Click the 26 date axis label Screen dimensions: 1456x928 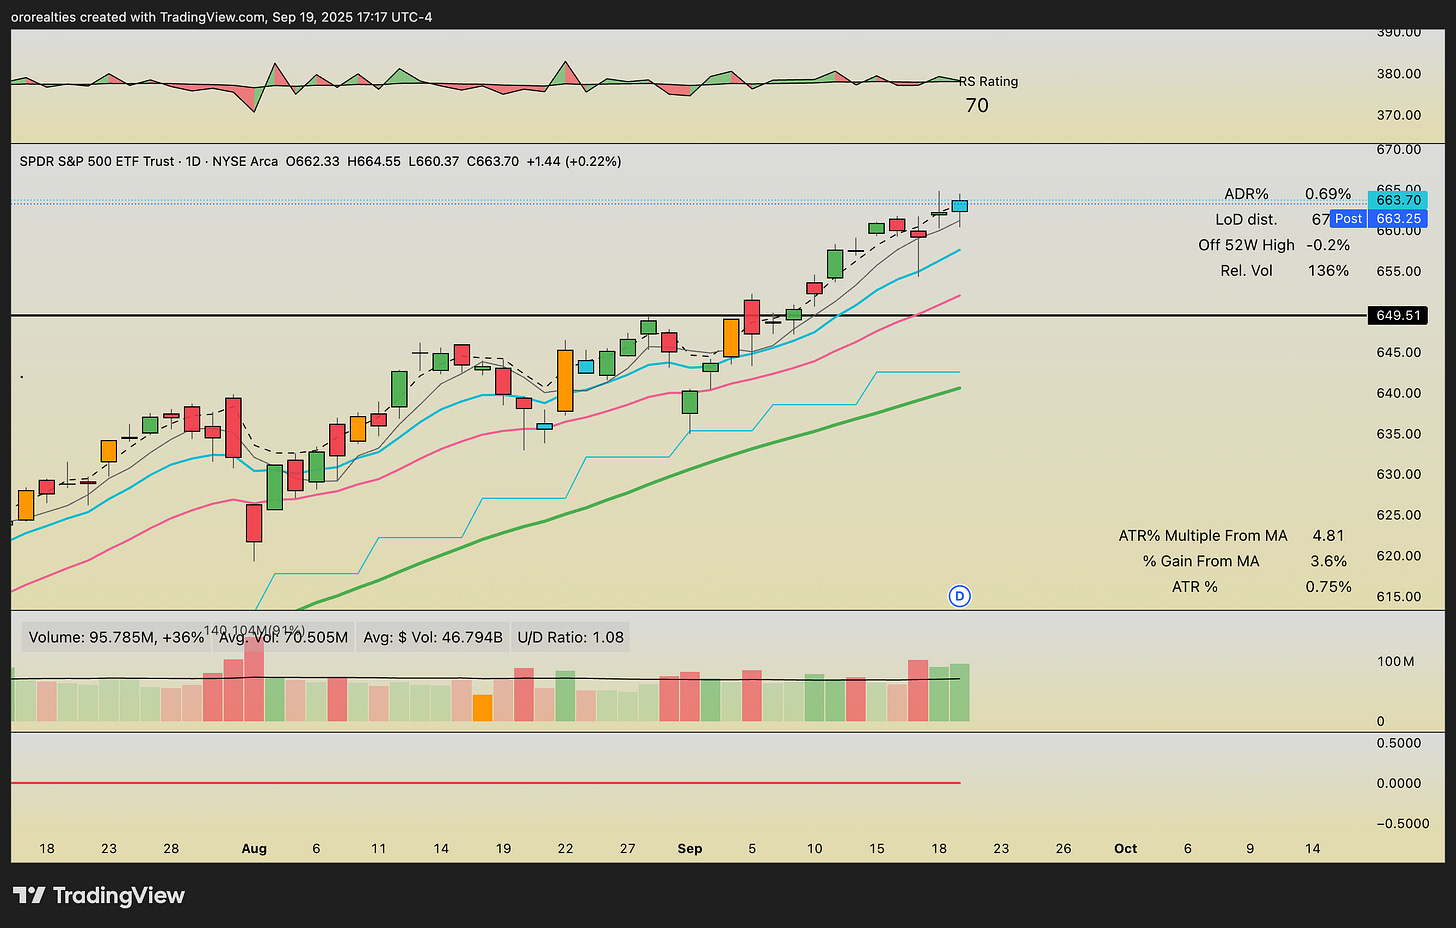[1063, 848]
